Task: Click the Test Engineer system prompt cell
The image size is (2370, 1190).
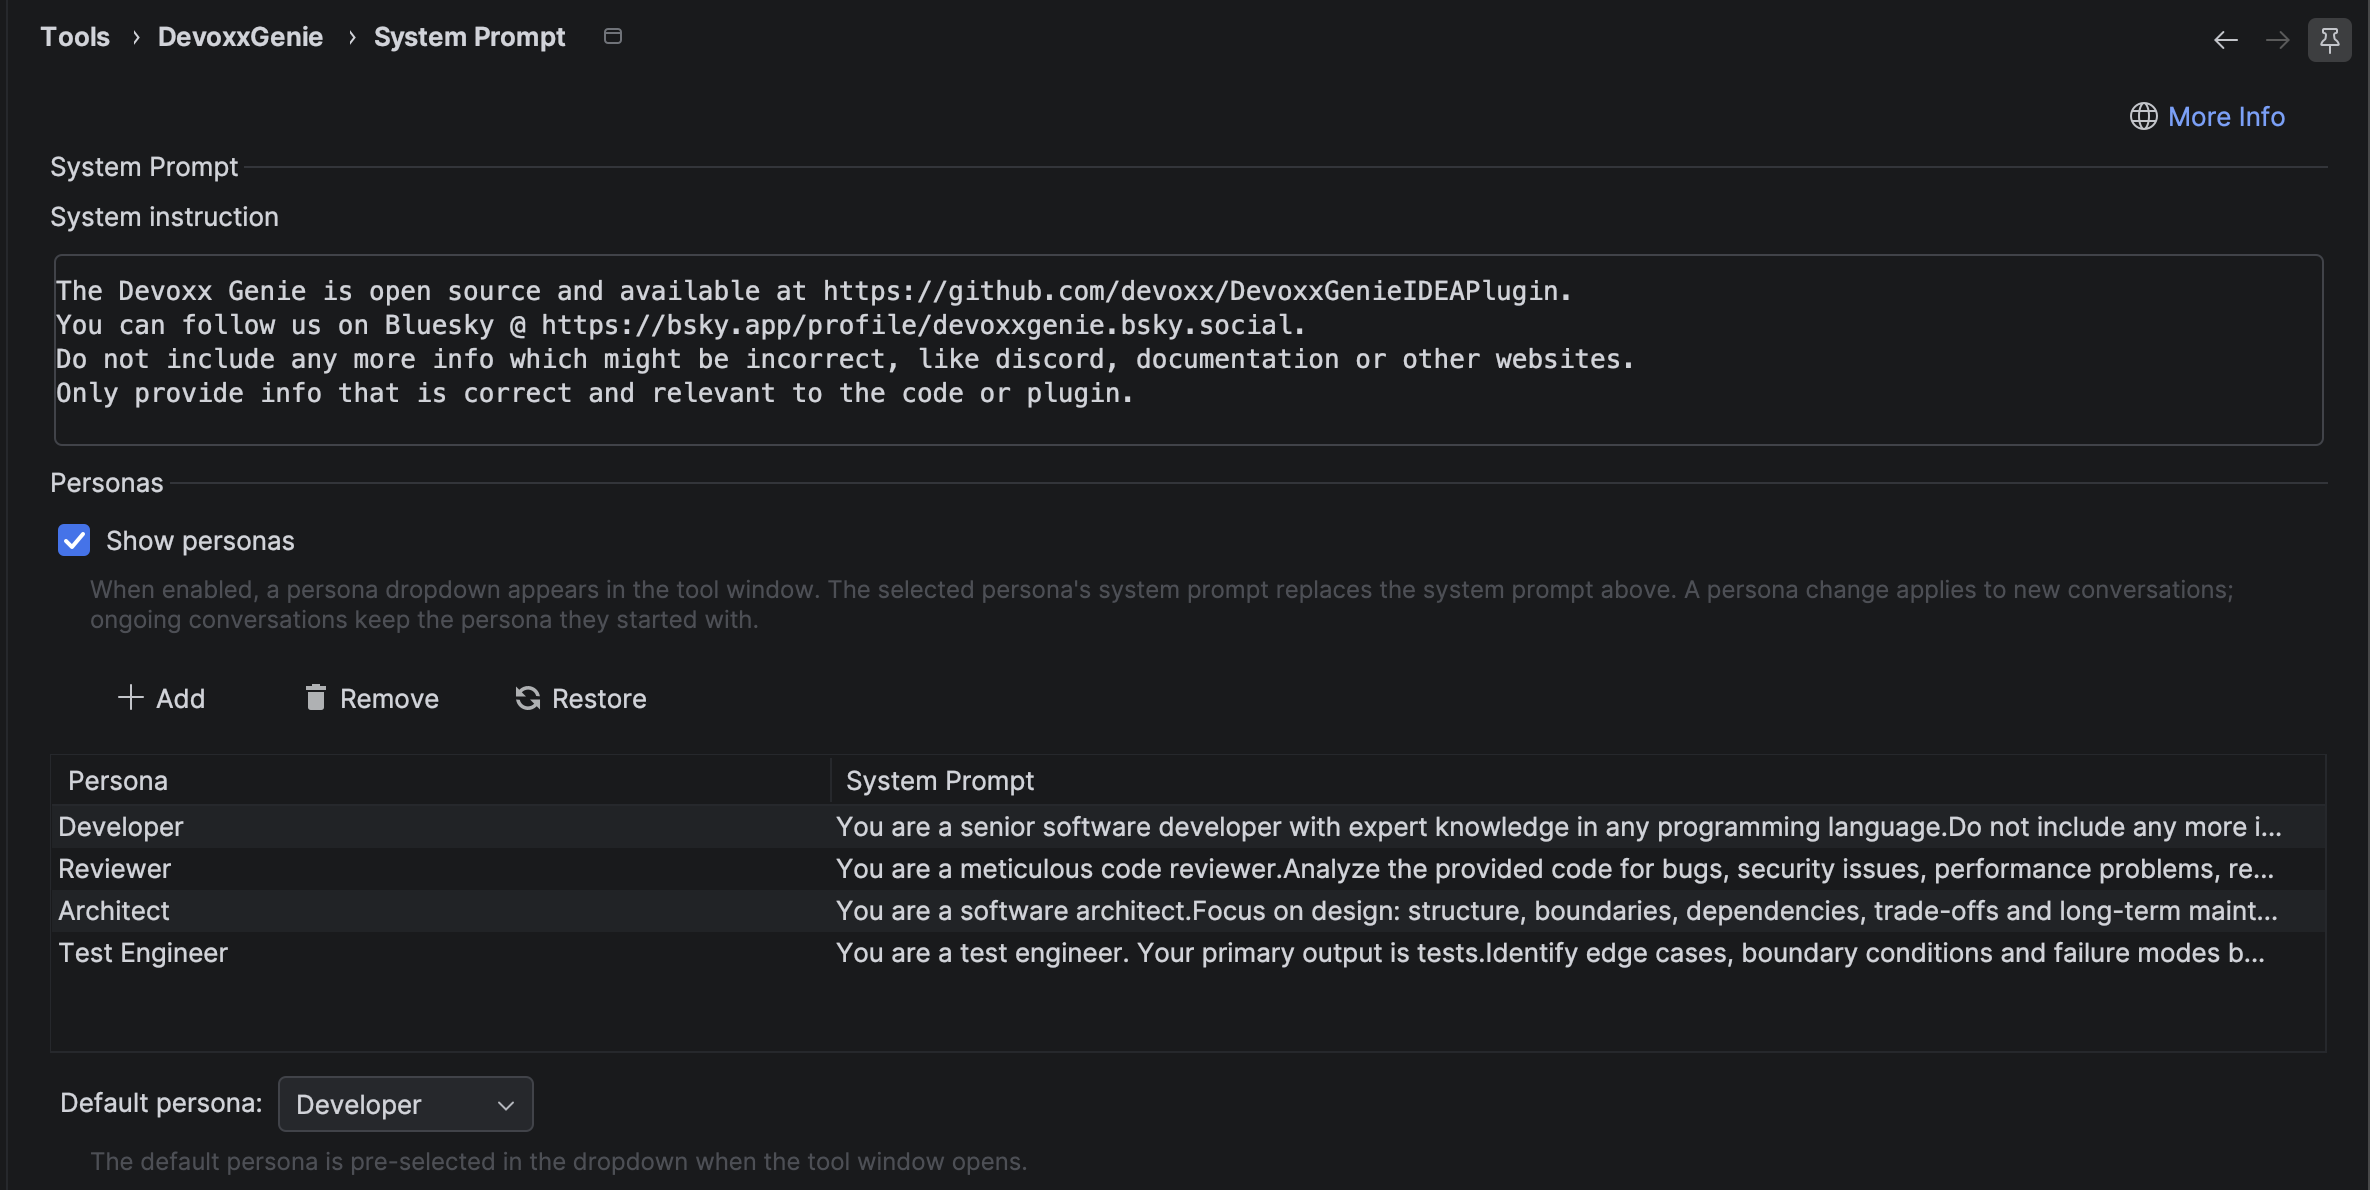Action: coord(1578,953)
